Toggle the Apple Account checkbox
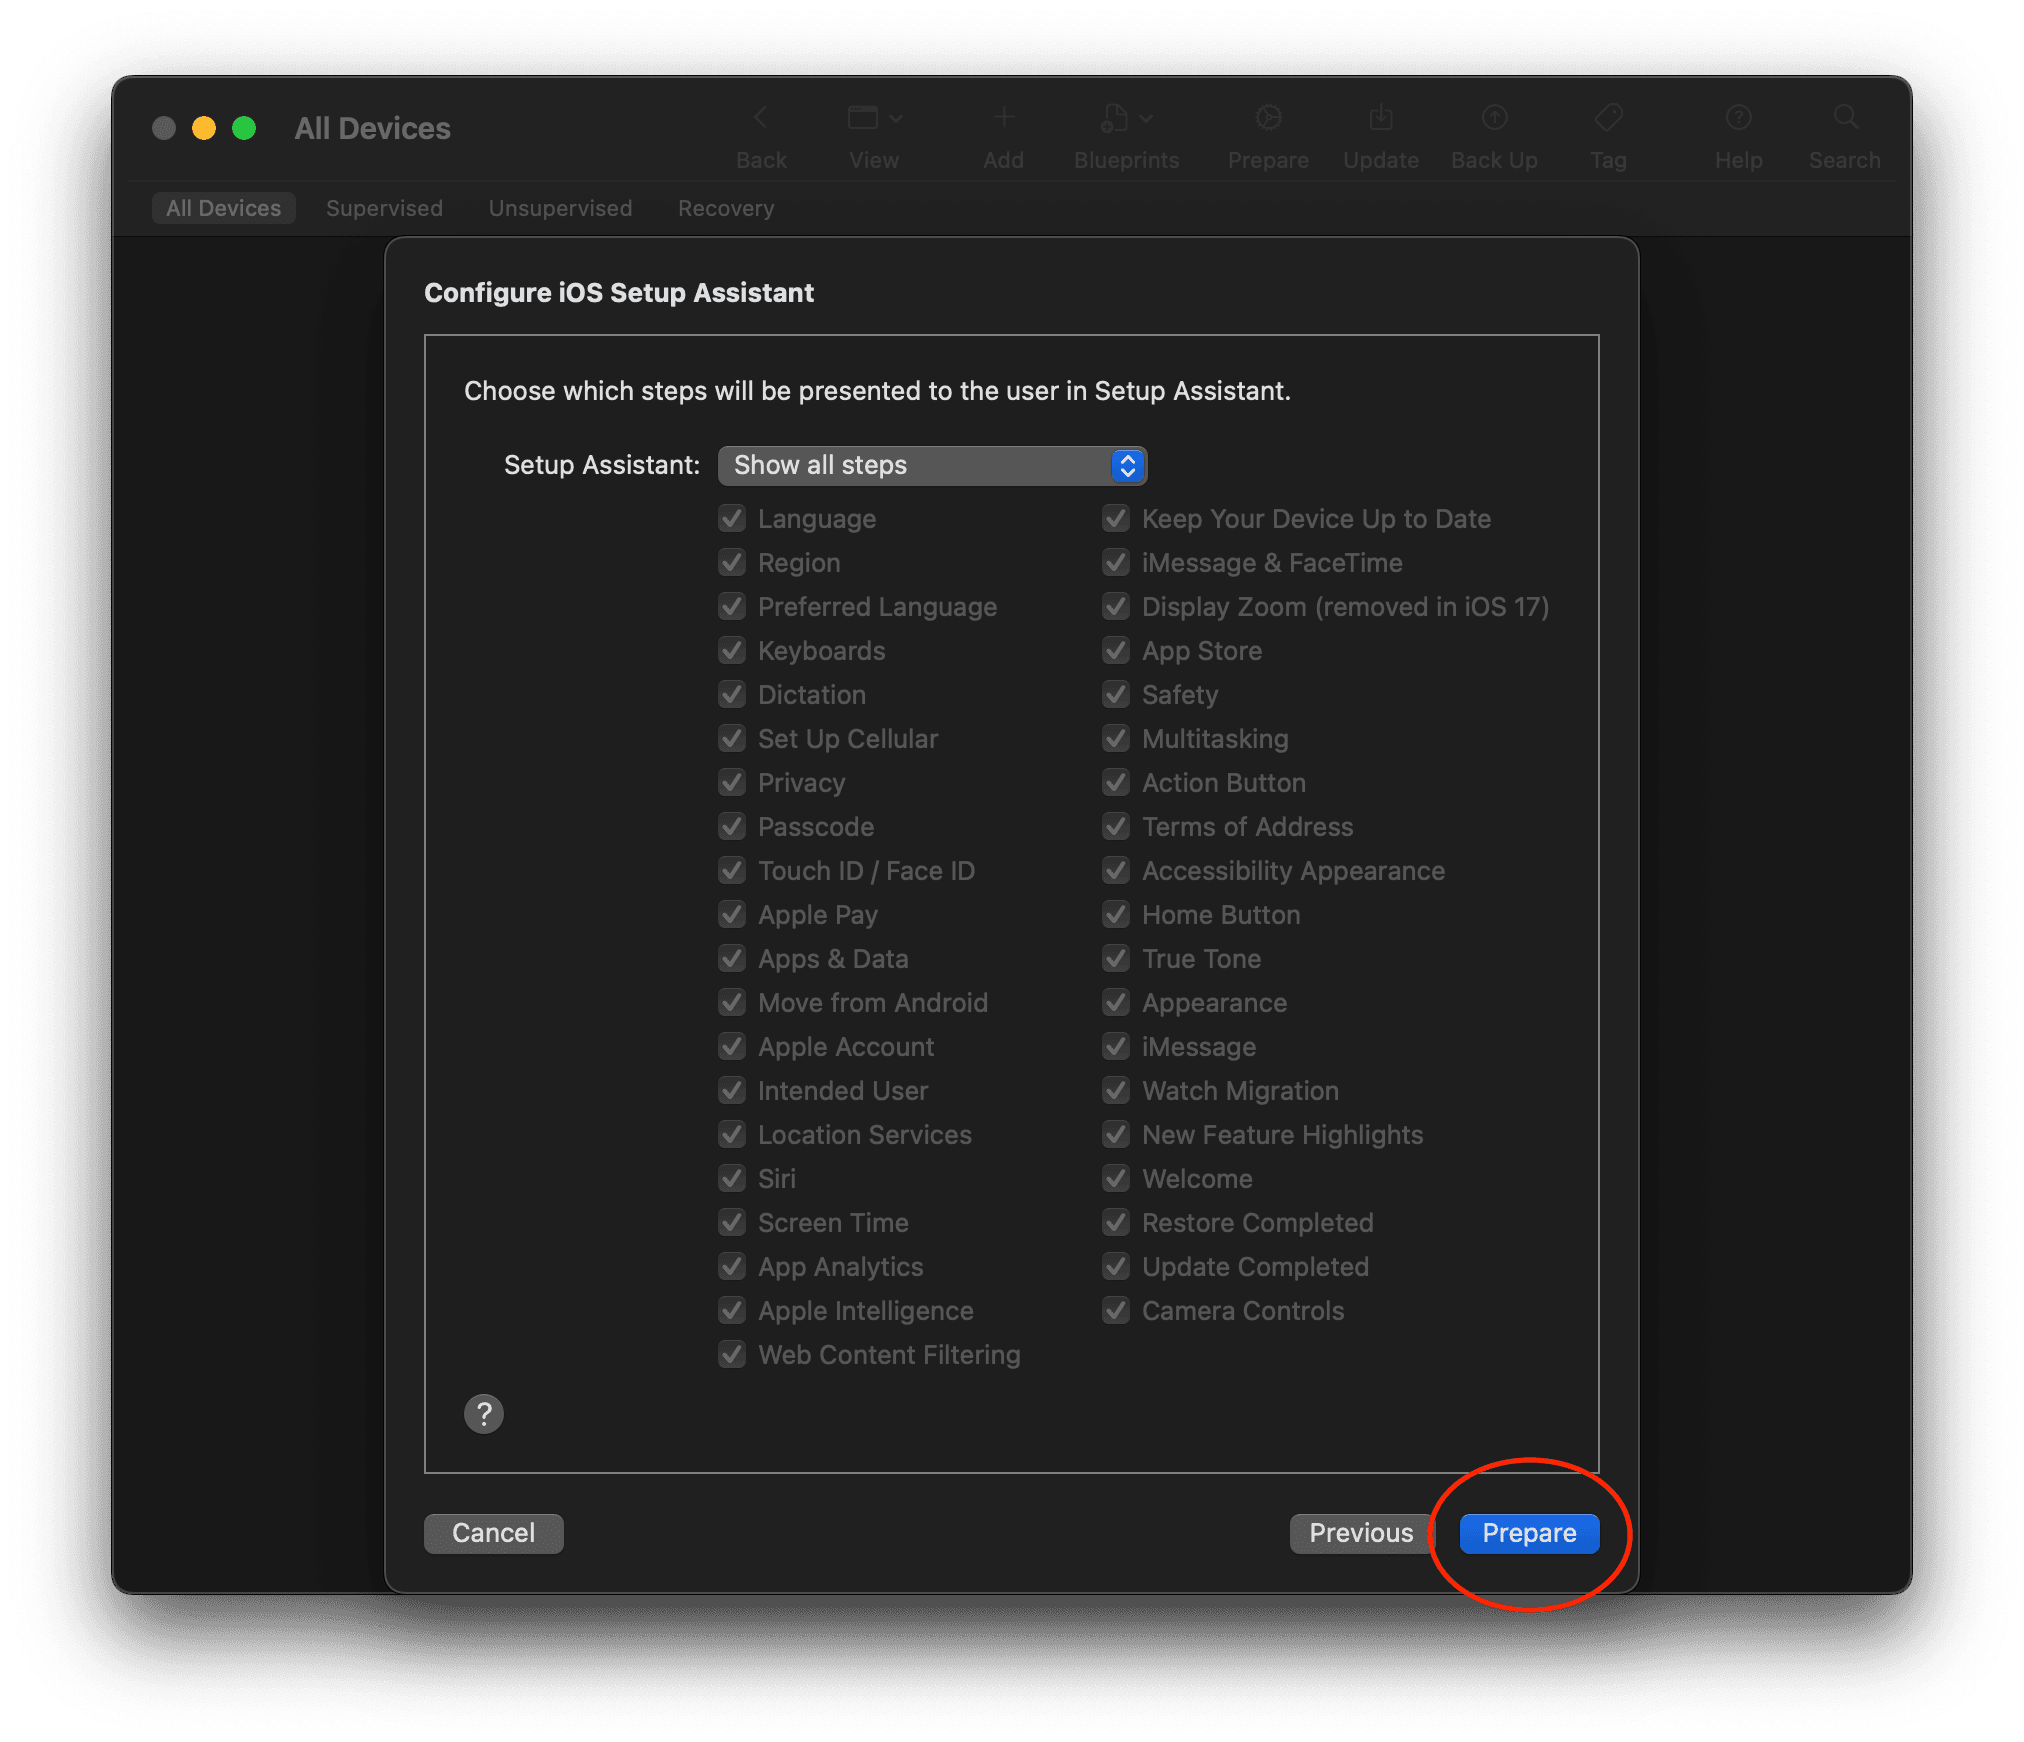2024x1742 pixels. click(x=732, y=1047)
